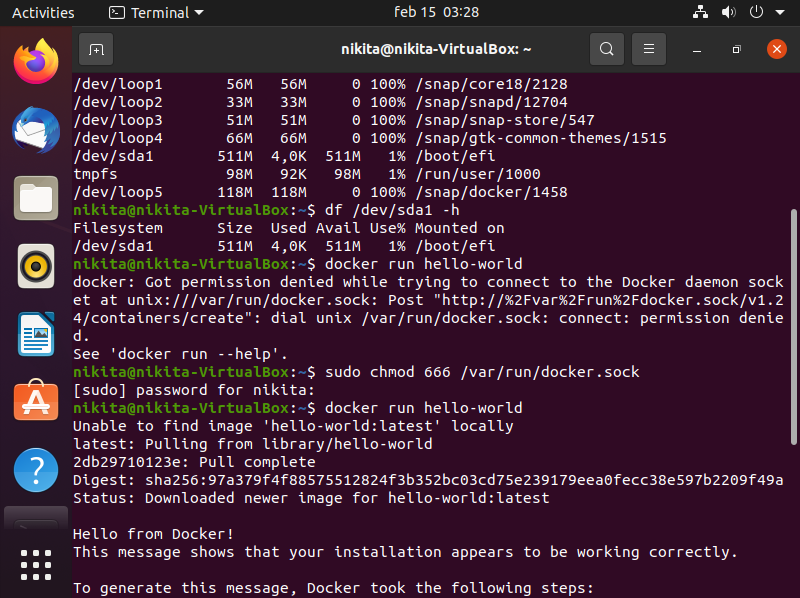This screenshot has width=800, height=598.
Task: Open the Files manager in the dock
Action: pos(36,198)
